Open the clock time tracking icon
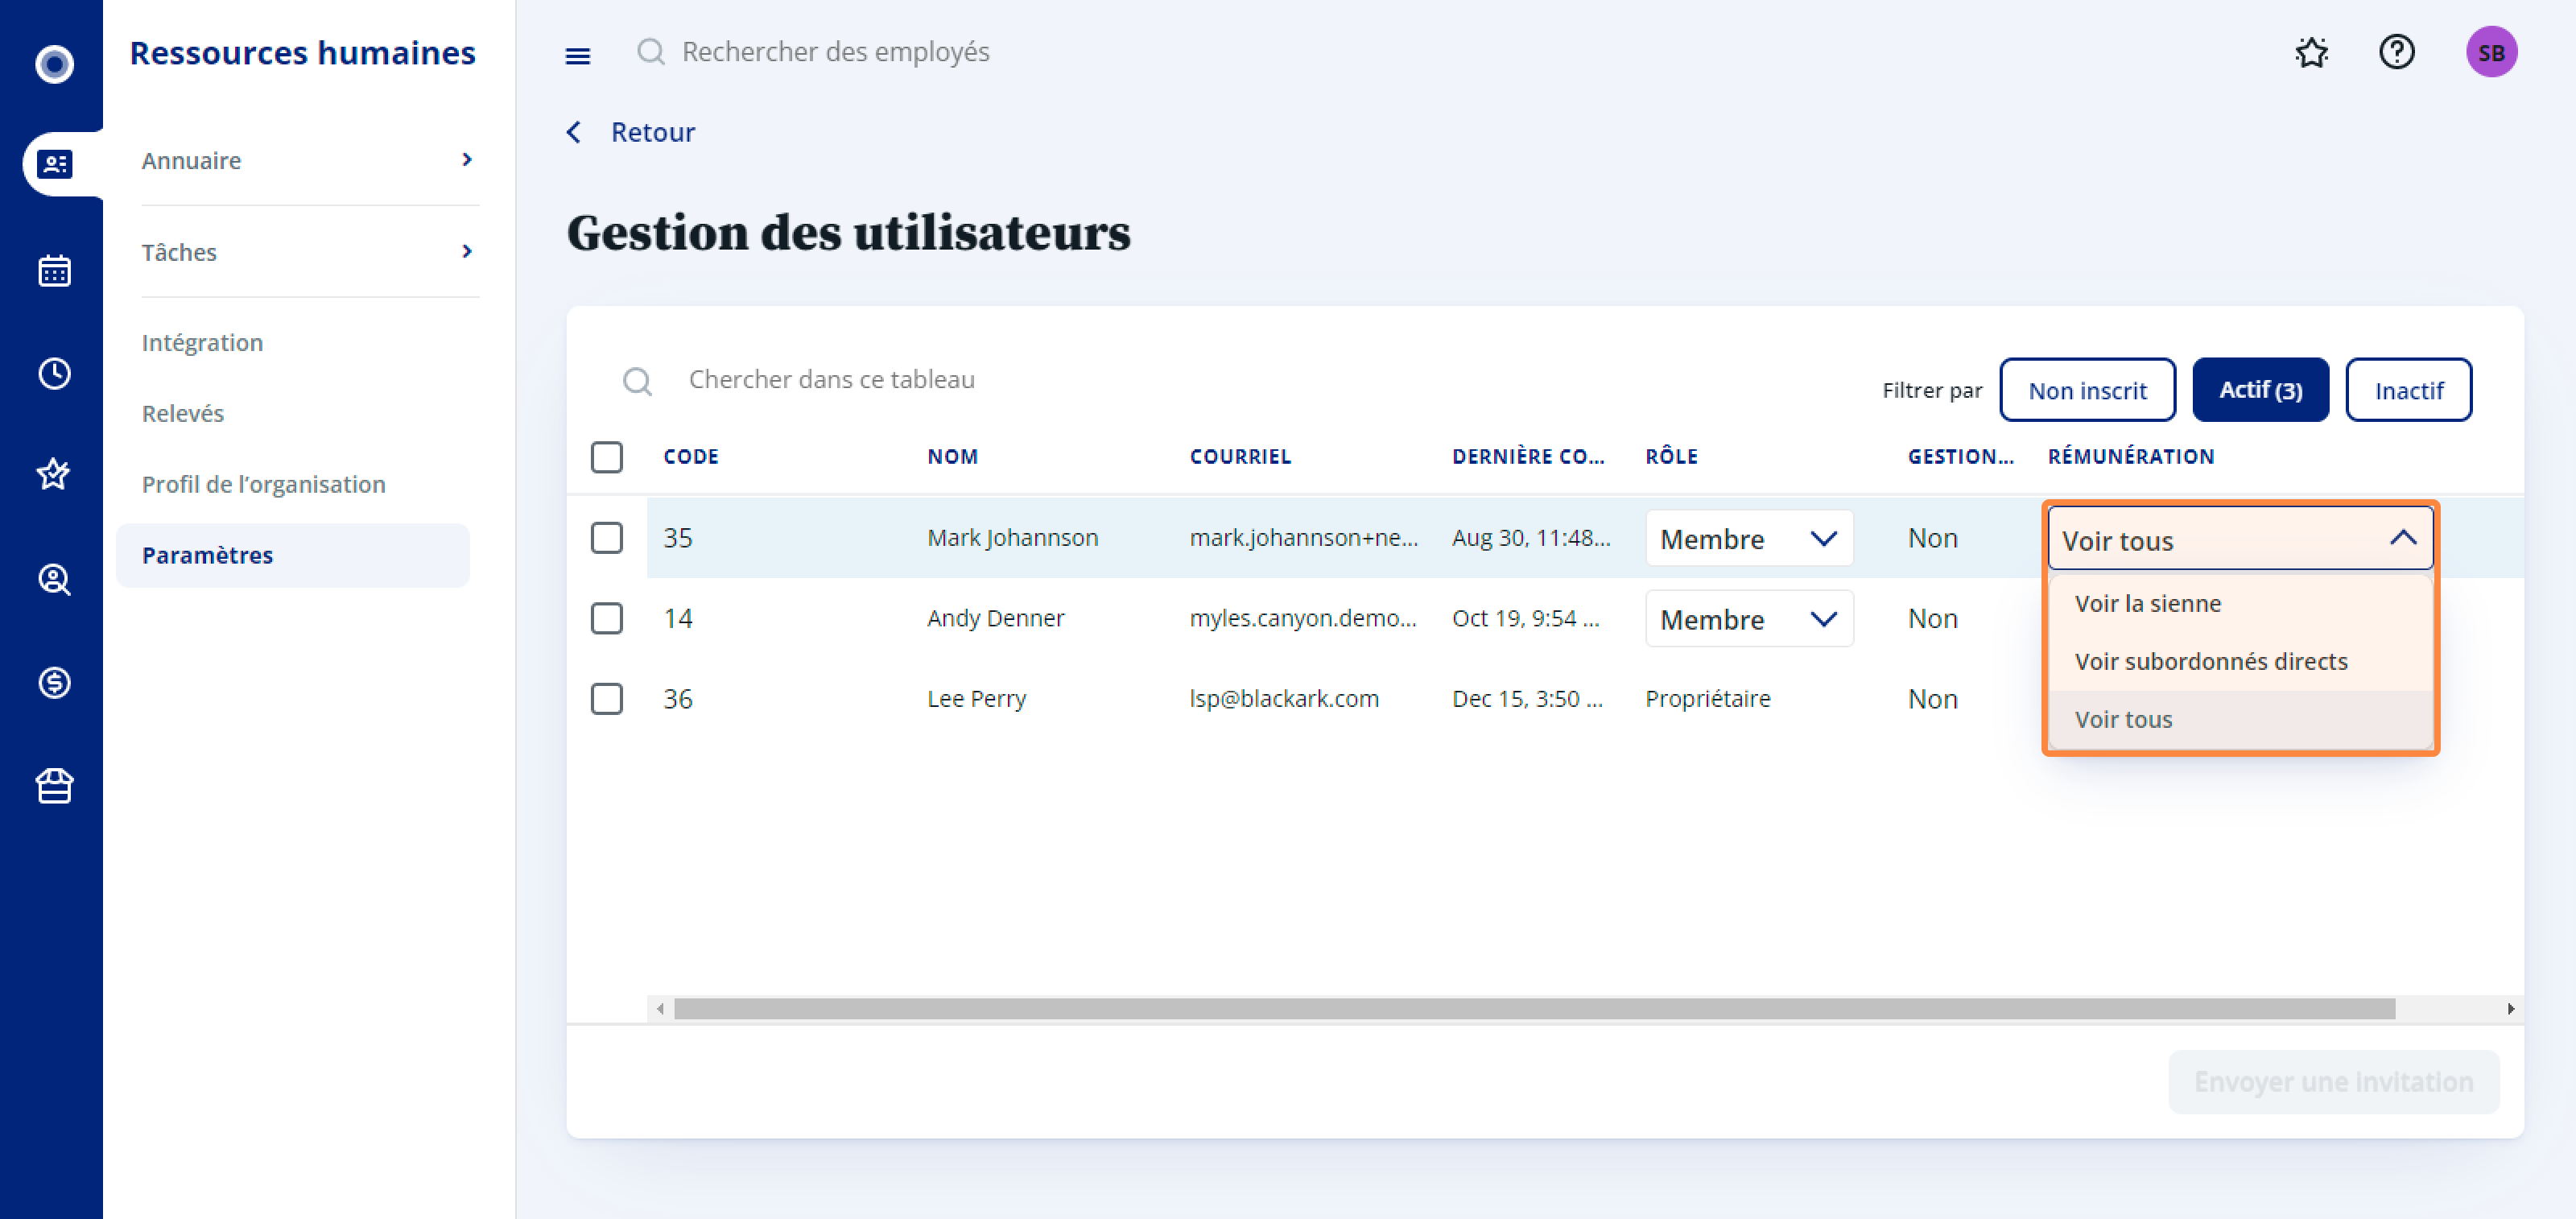This screenshot has height=1219, width=2576. coord(54,373)
